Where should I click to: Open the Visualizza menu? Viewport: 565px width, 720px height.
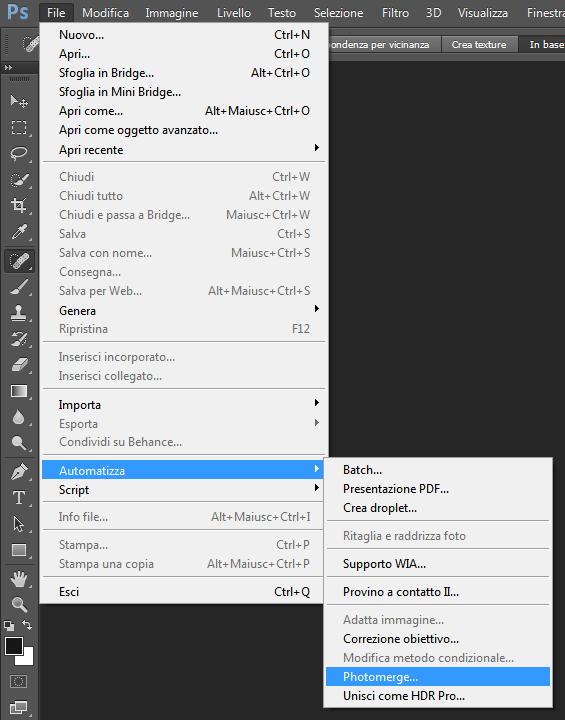[483, 12]
